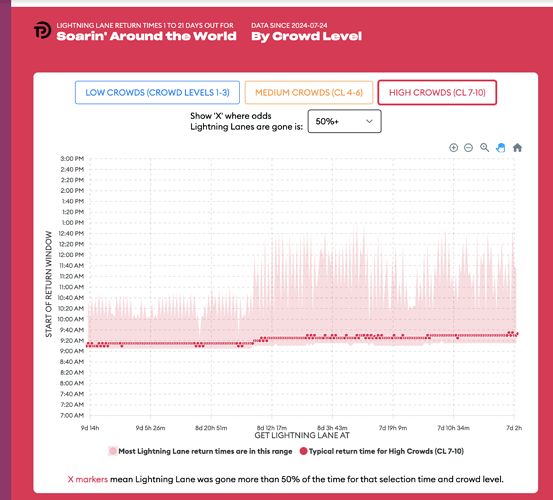Click the red 'X markers' text

pyautogui.click(x=88, y=479)
